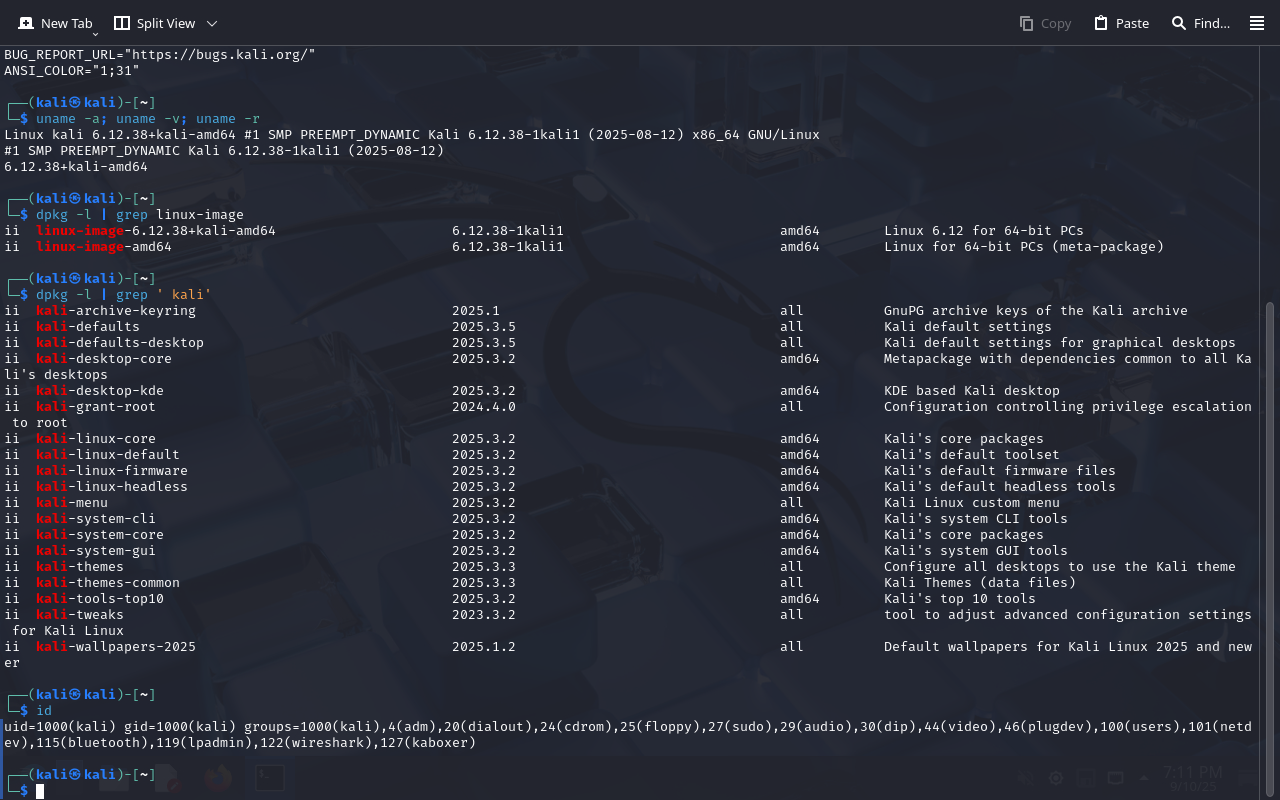Viewport: 1280px width, 800px height.
Task: Click the kali-defaults-desktop package name
Action: (x=120, y=343)
